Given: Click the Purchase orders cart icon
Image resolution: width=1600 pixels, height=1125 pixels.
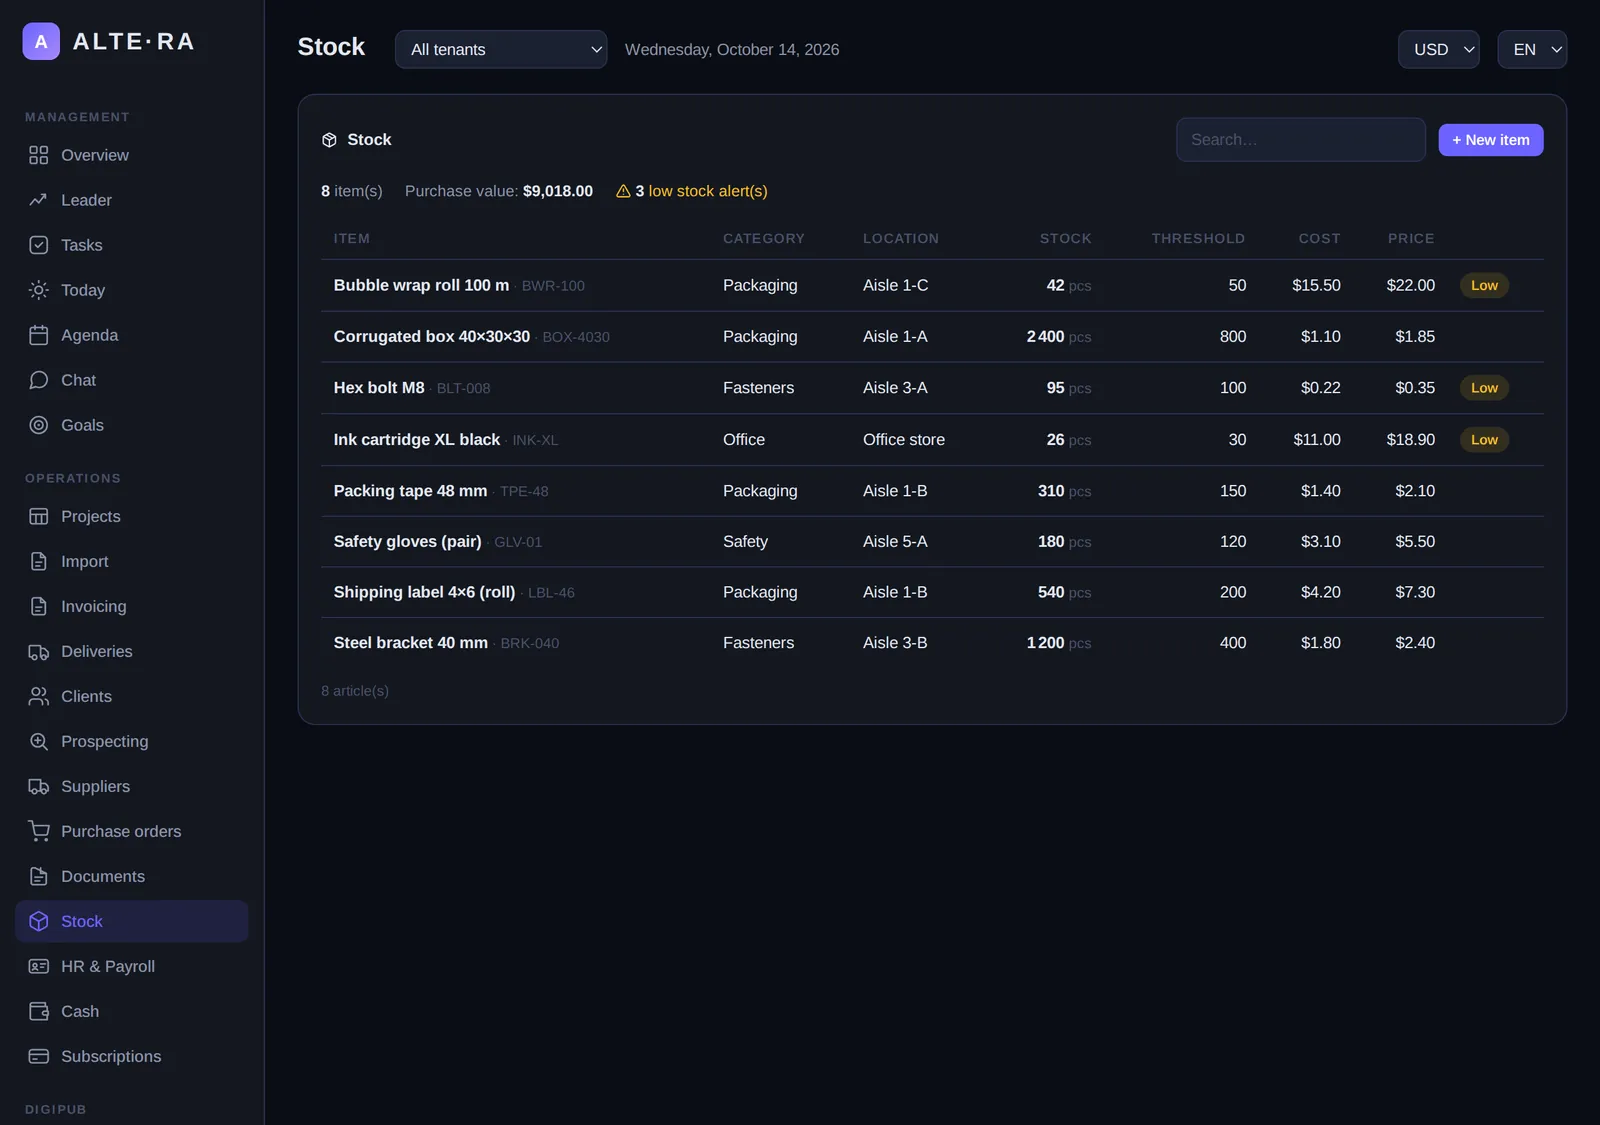Looking at the screenshot, I should point(38,831).
